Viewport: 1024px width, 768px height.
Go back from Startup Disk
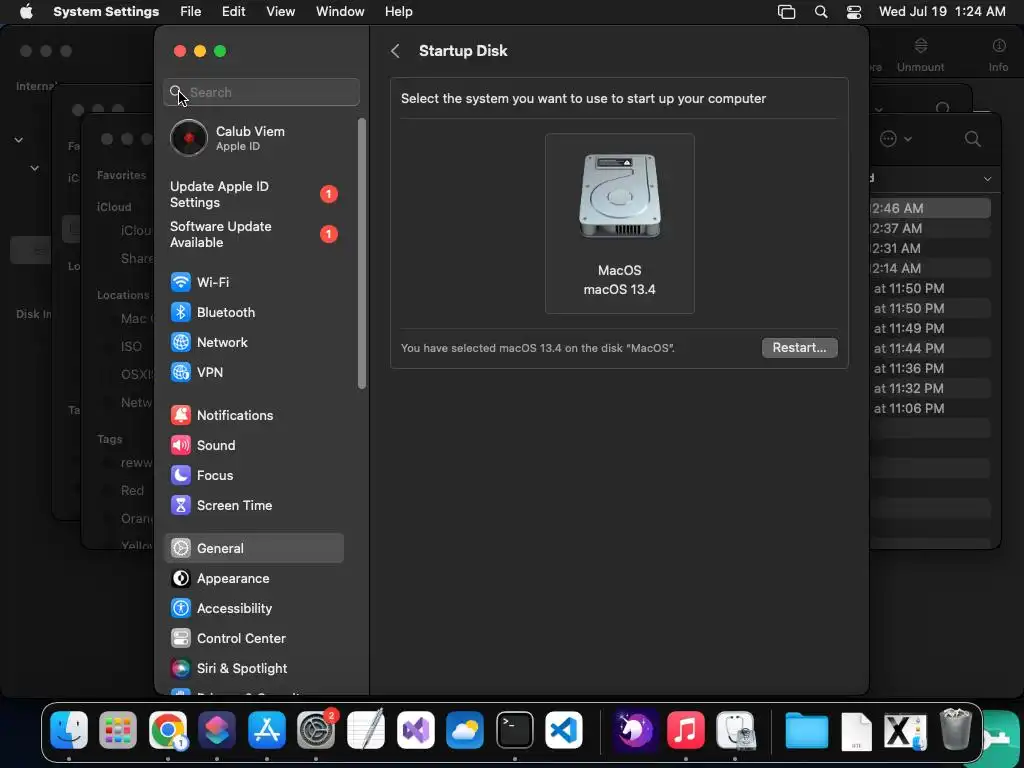click(x=395, y=51)
